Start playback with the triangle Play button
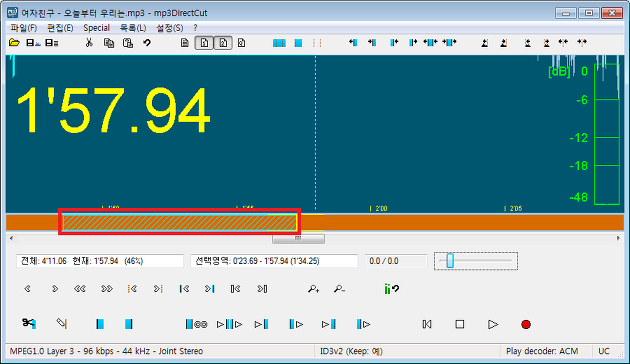The width and height of the screenshot is (630, 364). point(493,324)
